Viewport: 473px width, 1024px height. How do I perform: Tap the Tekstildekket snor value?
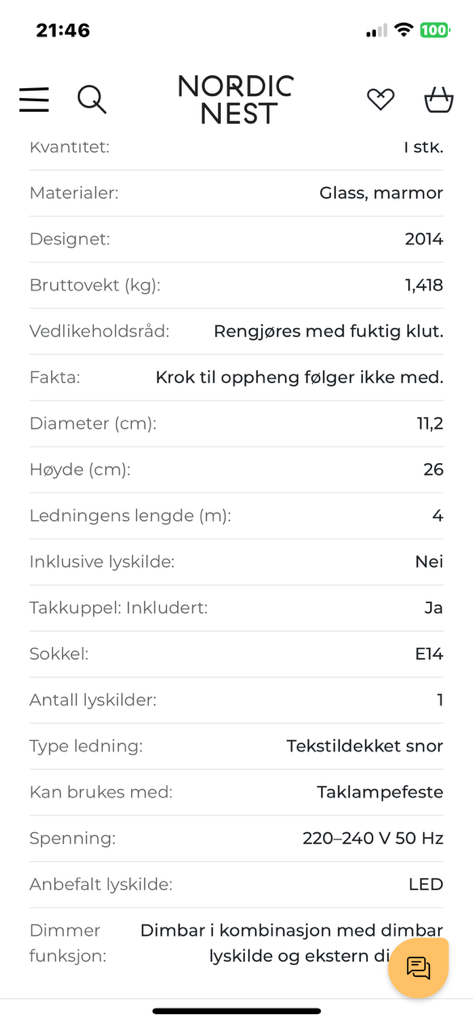(365, 746)
